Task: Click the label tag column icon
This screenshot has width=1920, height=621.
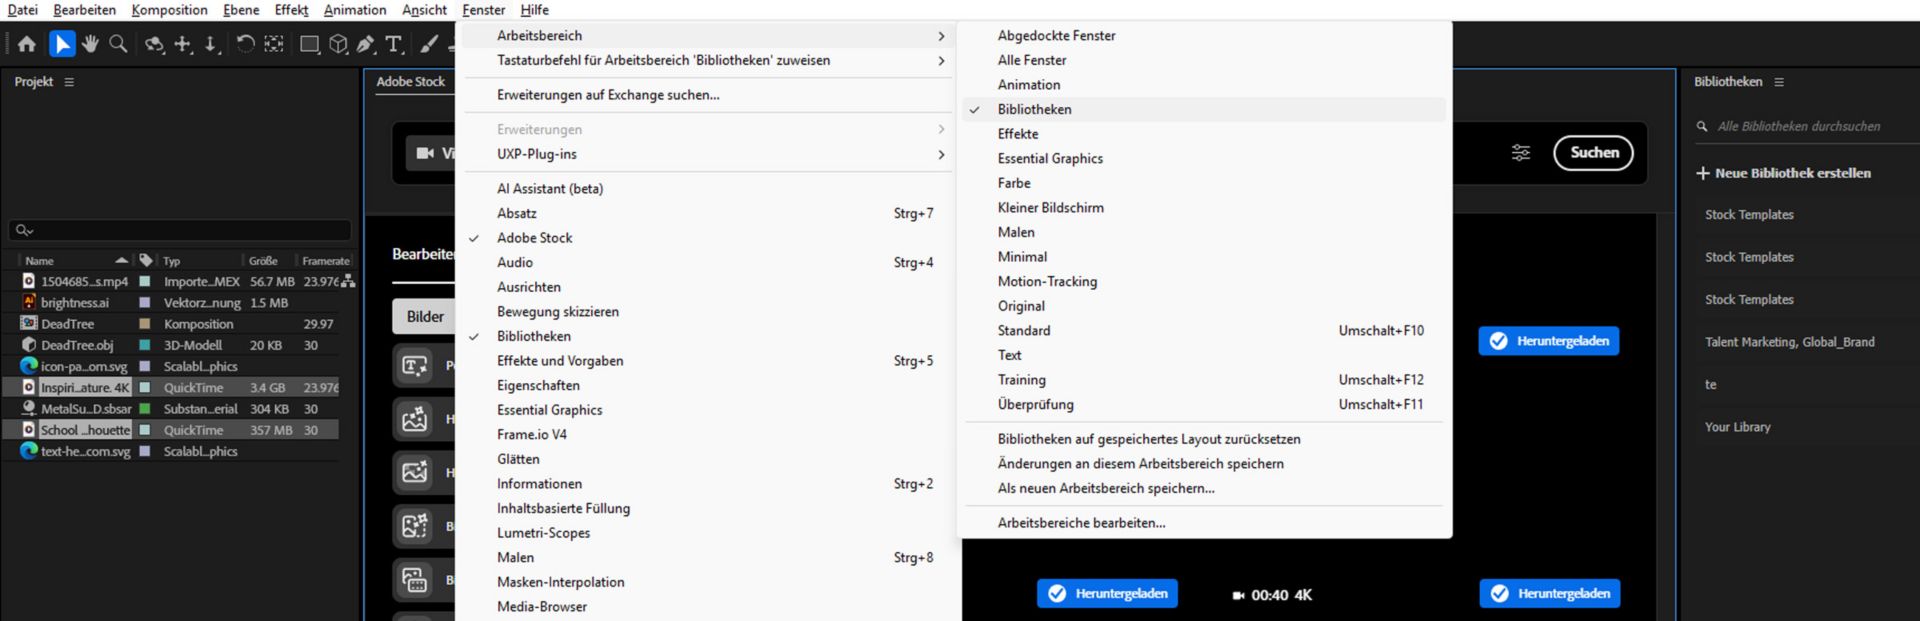Action: [x=146, y=260]
